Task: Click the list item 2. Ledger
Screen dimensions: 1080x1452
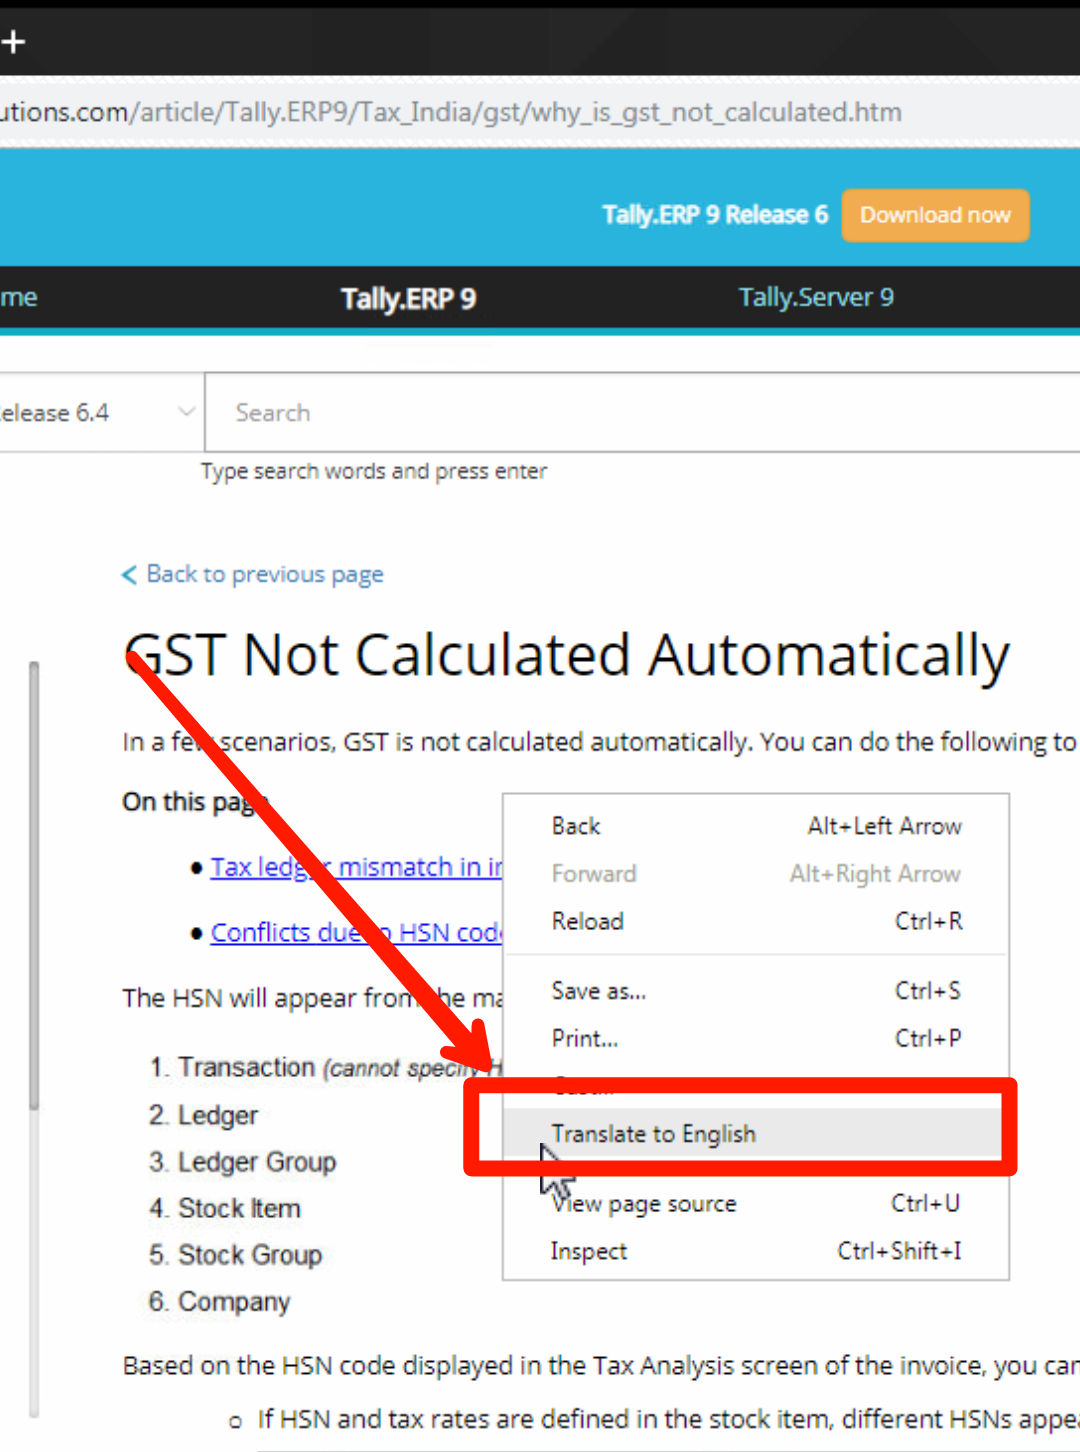Action: click(x=203, y=1115)
